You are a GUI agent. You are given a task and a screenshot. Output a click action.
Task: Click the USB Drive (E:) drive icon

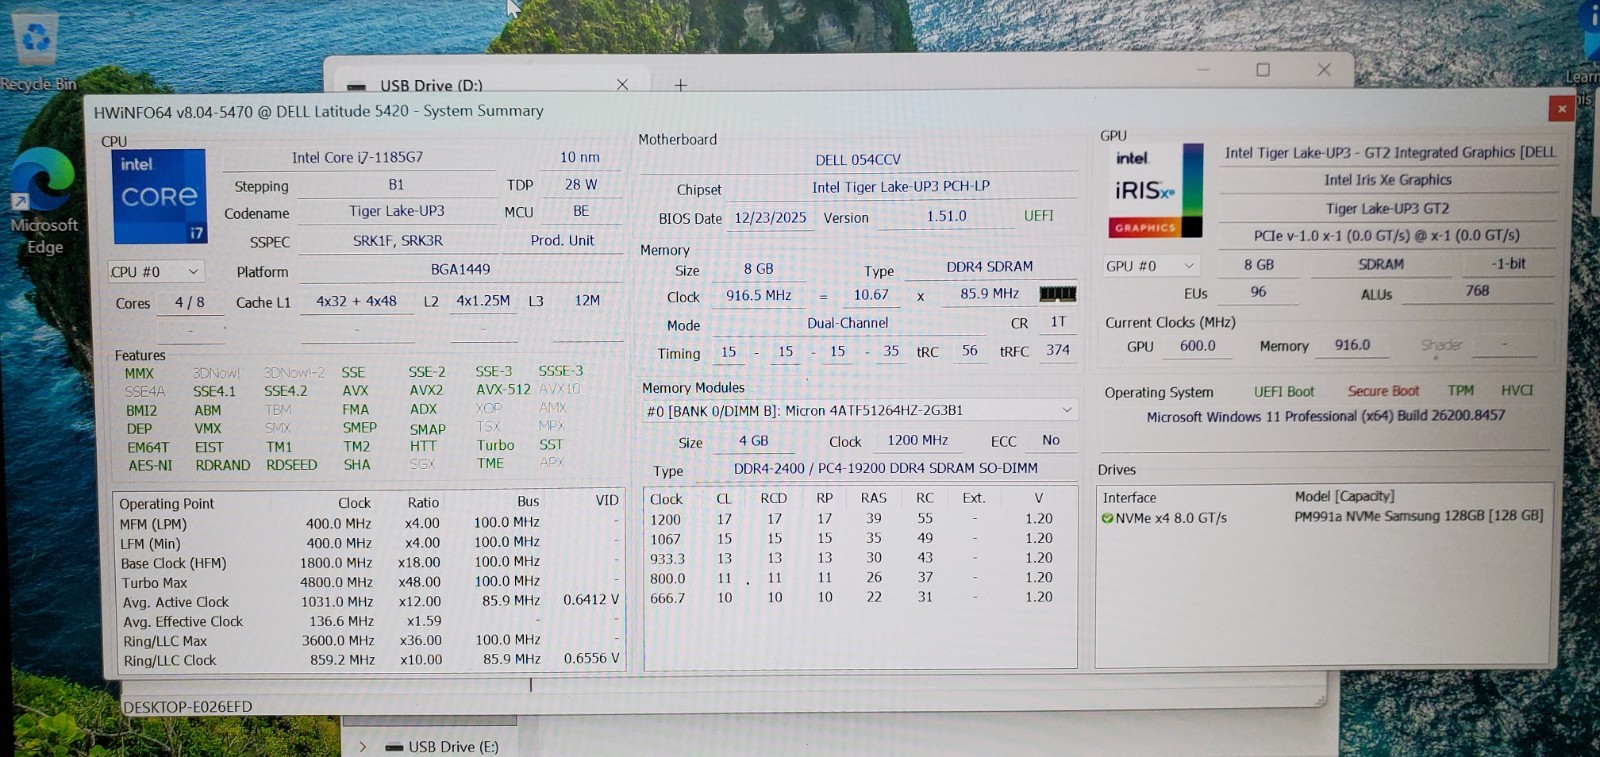[x=394, y=747]
